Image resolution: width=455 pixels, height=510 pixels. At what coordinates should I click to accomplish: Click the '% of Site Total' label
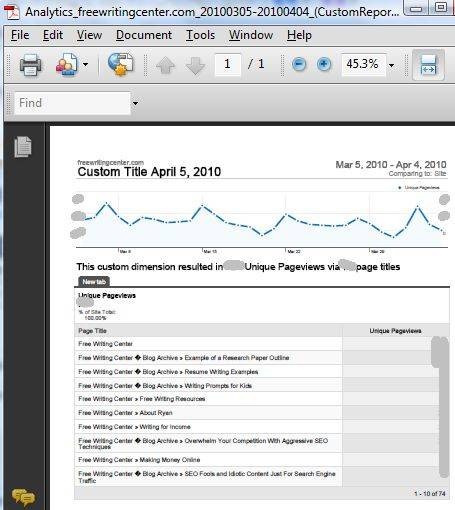click(x=97, y=312)
